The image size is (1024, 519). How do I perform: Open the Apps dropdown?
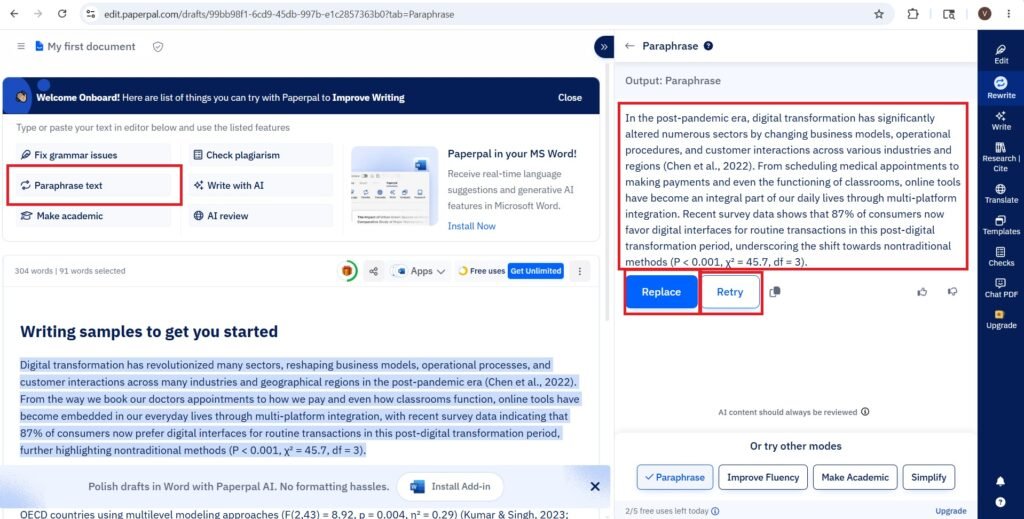pos(421,271)
